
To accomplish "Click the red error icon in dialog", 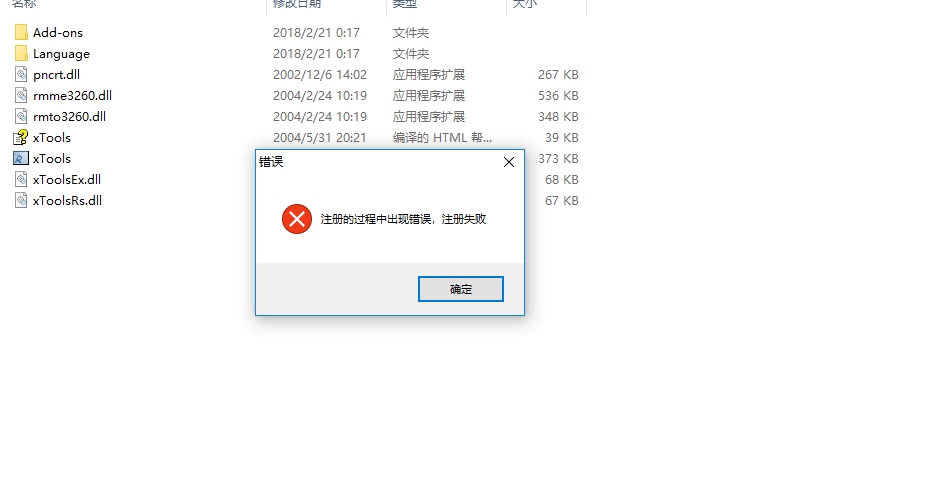I will 297,219.
